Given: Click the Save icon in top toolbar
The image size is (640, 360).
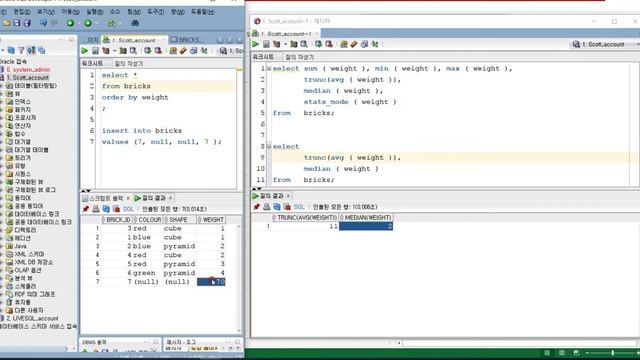Looking at the screenshot, I should 16,23.
